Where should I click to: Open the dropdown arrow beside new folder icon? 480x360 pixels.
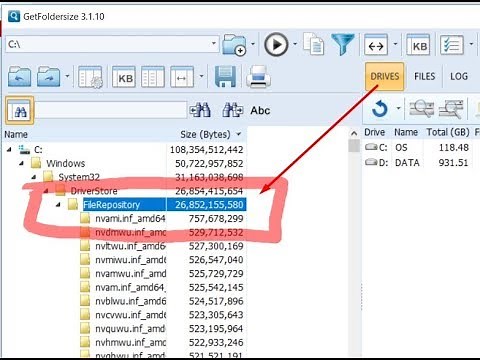pos(253,44)
